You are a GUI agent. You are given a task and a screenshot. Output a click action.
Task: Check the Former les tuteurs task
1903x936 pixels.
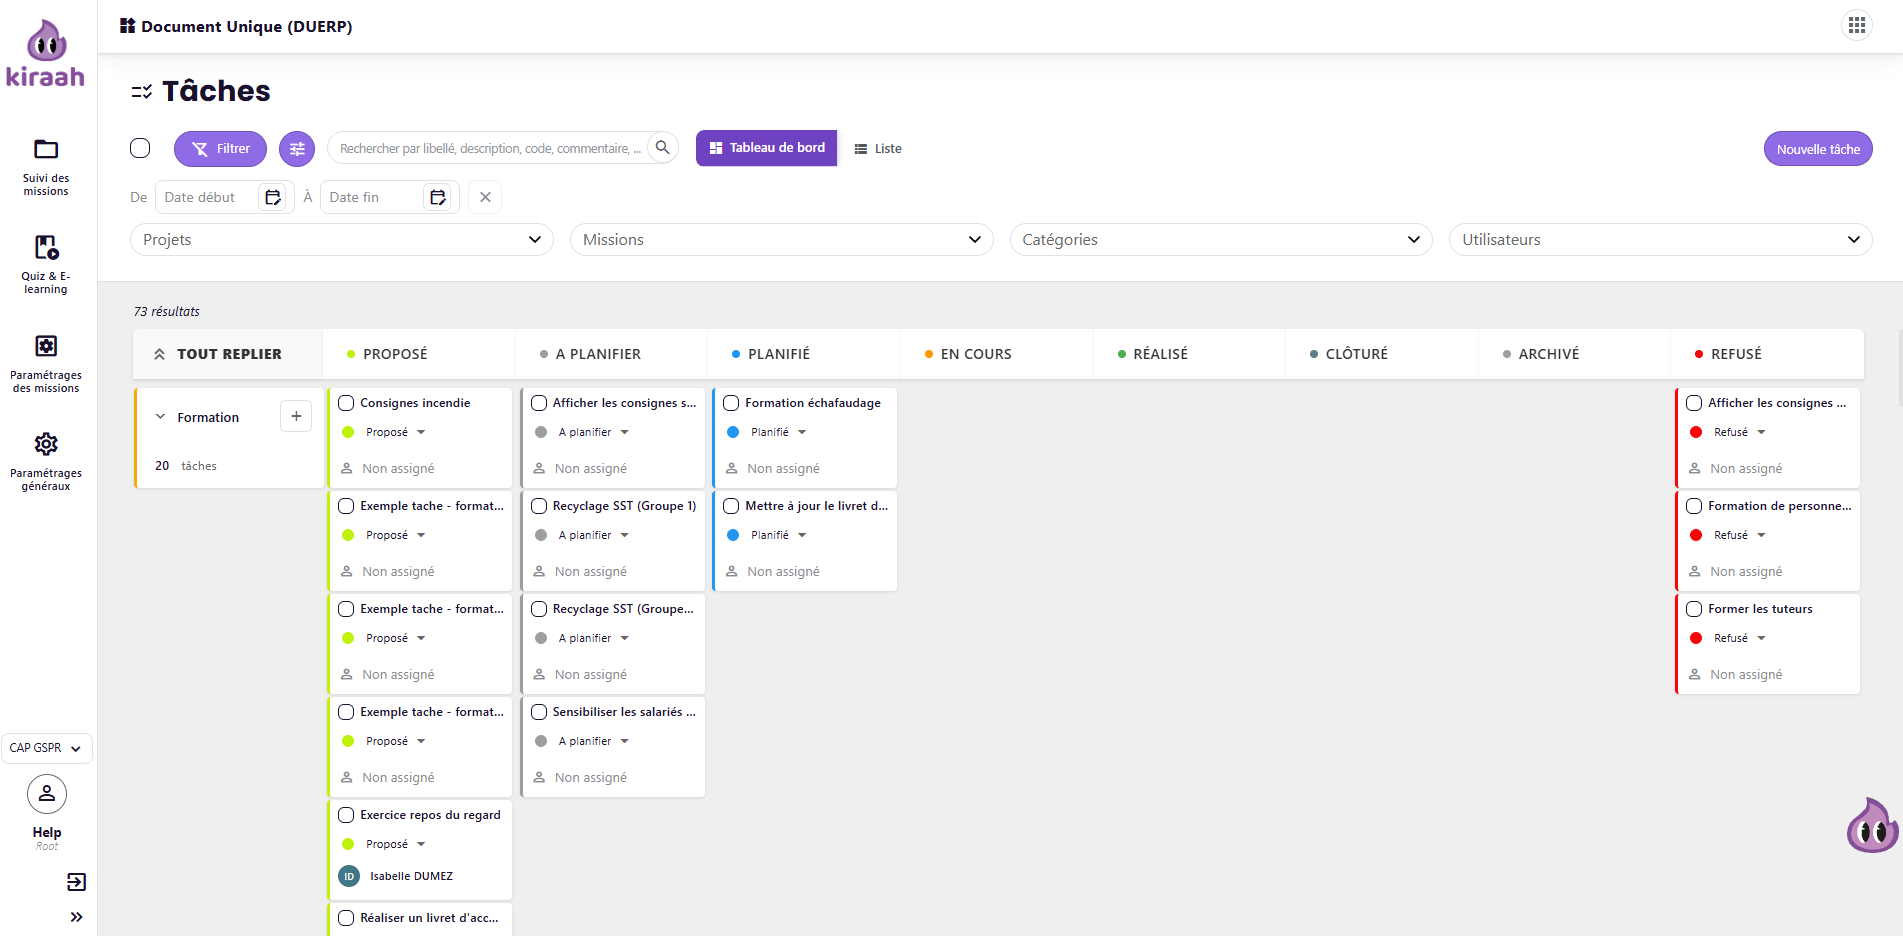point(1694,609)
